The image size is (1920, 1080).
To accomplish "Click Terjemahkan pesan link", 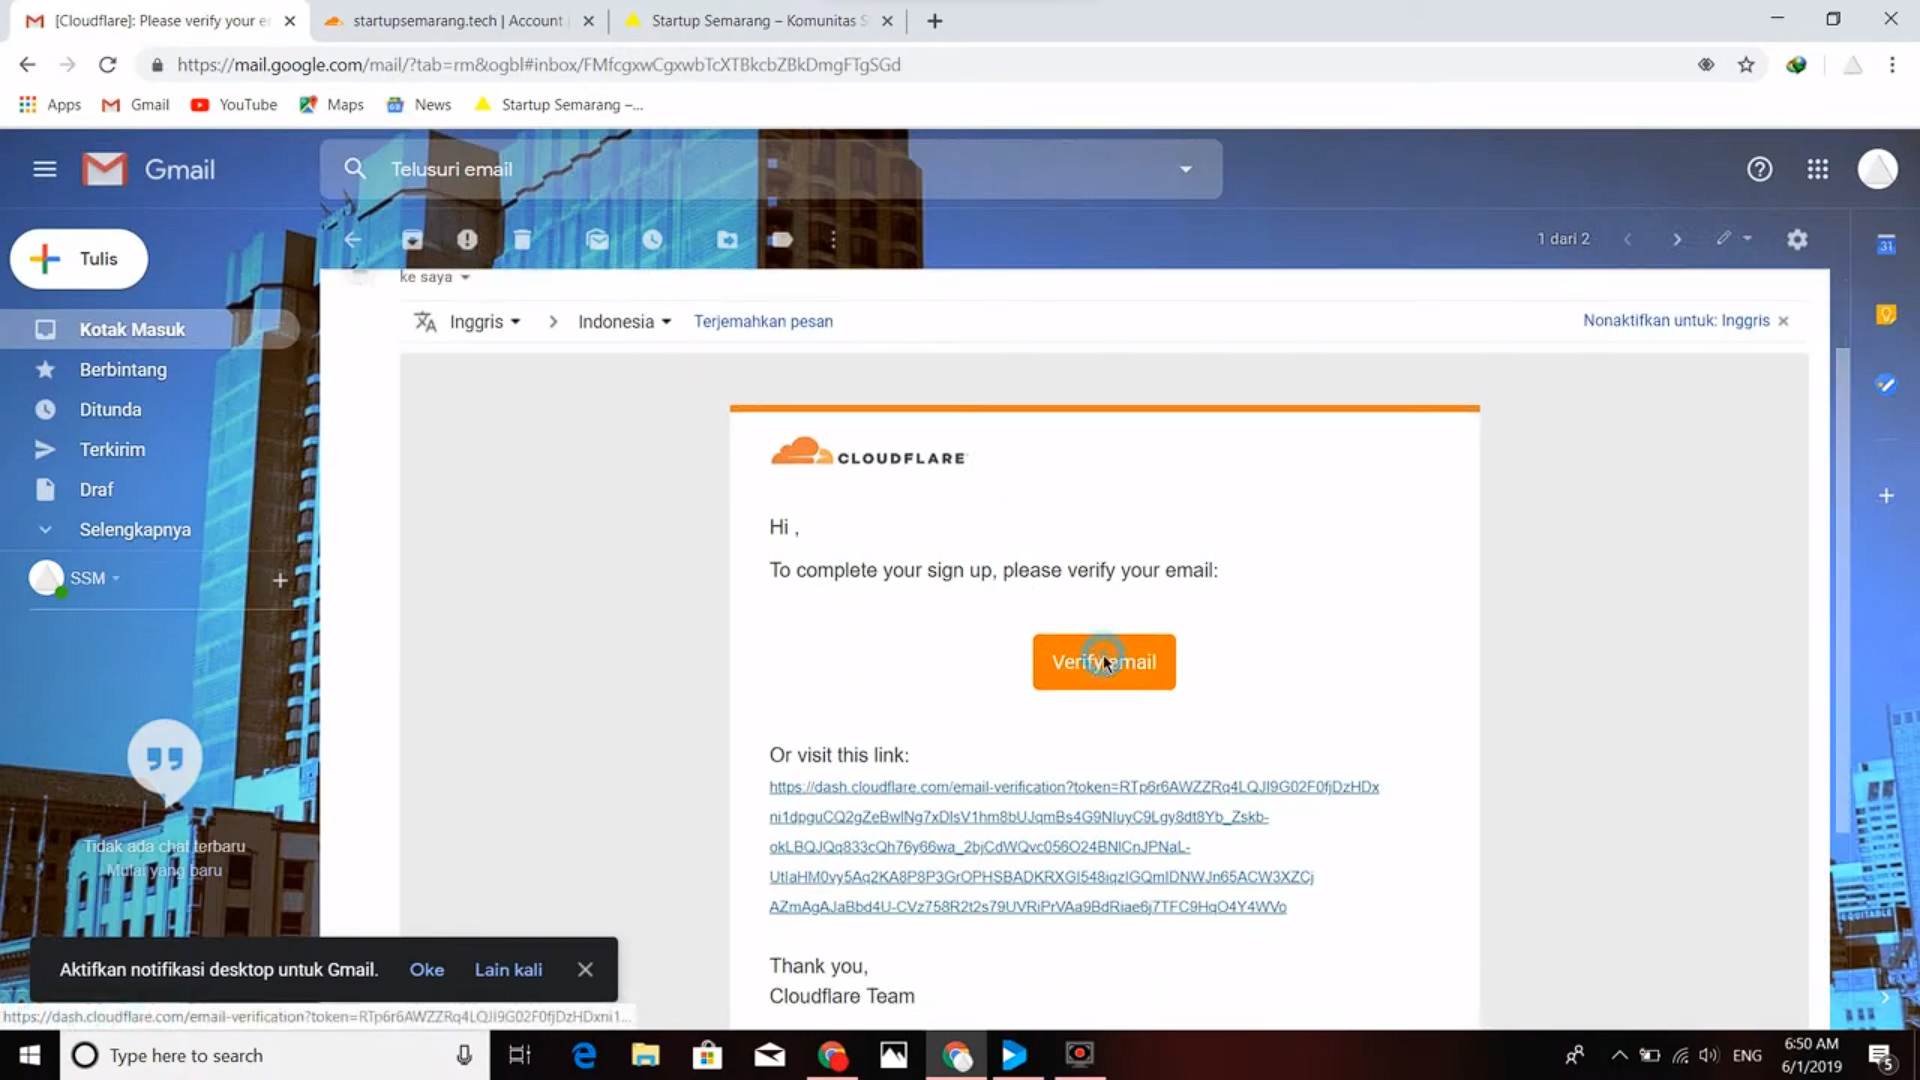I will point(763,321).
